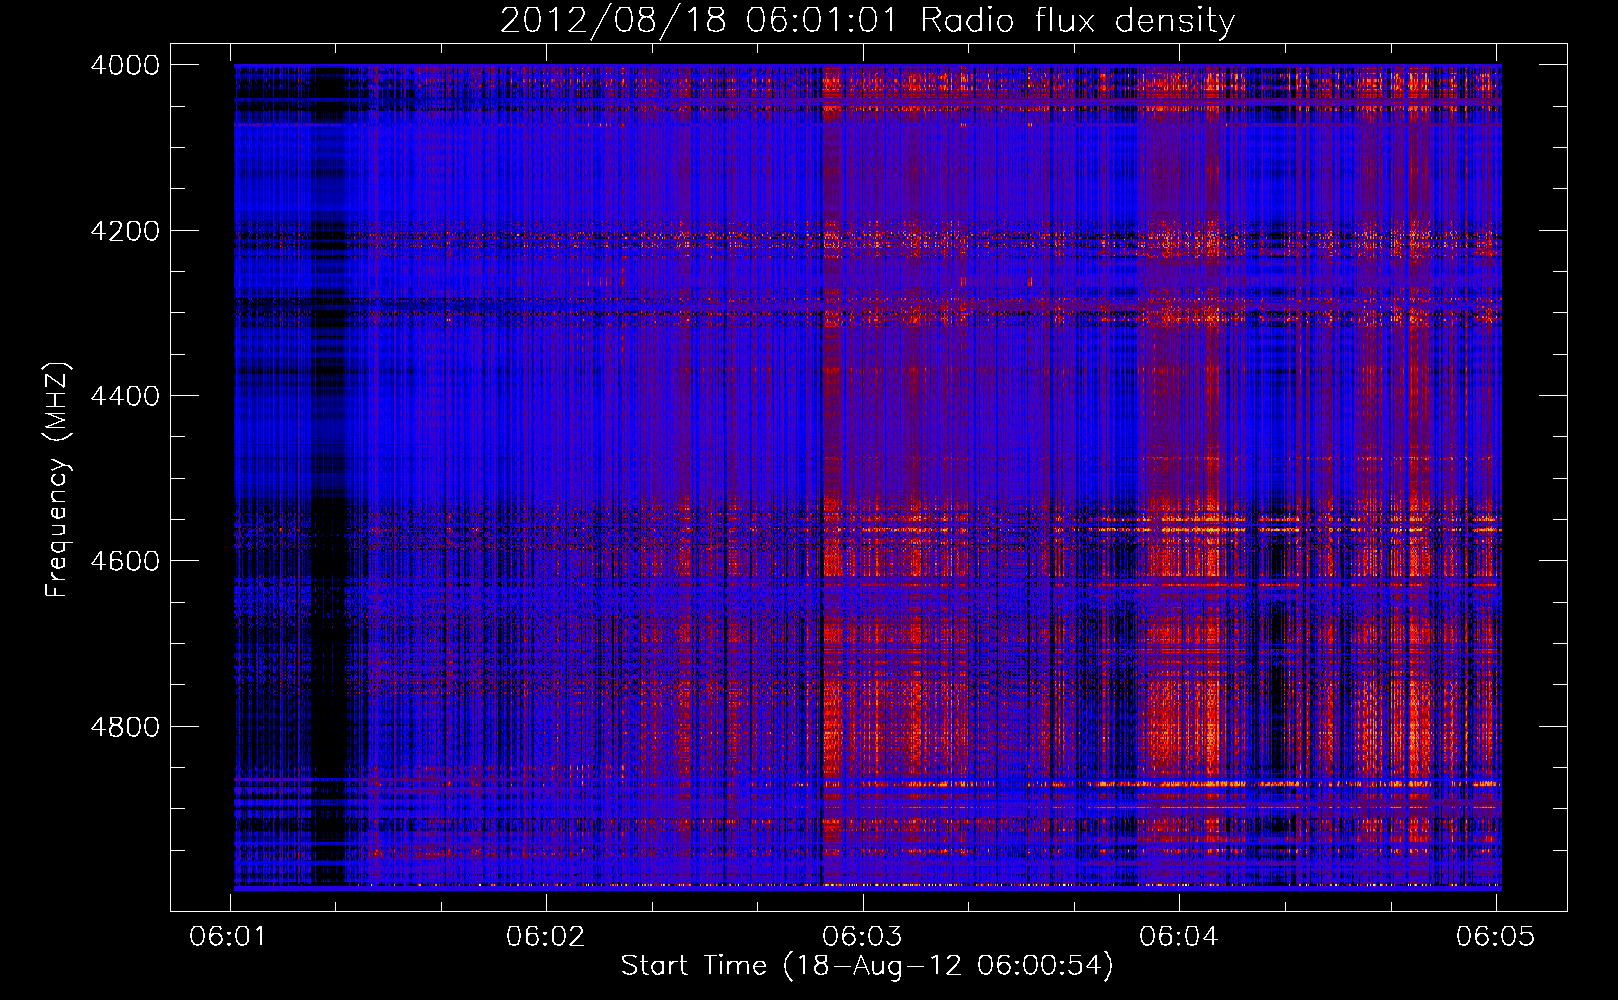Screen dimensions: 1618x1000
Task: Click the 4600 frequency tick label
Action: click(125, 561)
